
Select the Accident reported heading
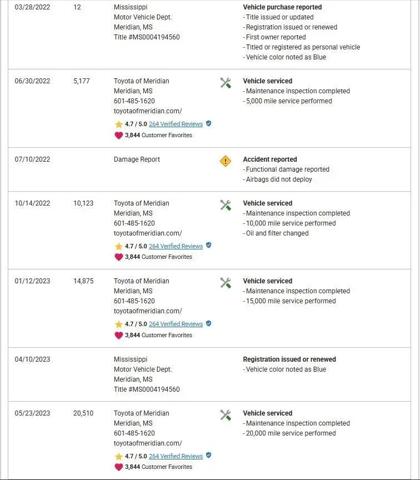coord(270,159)
